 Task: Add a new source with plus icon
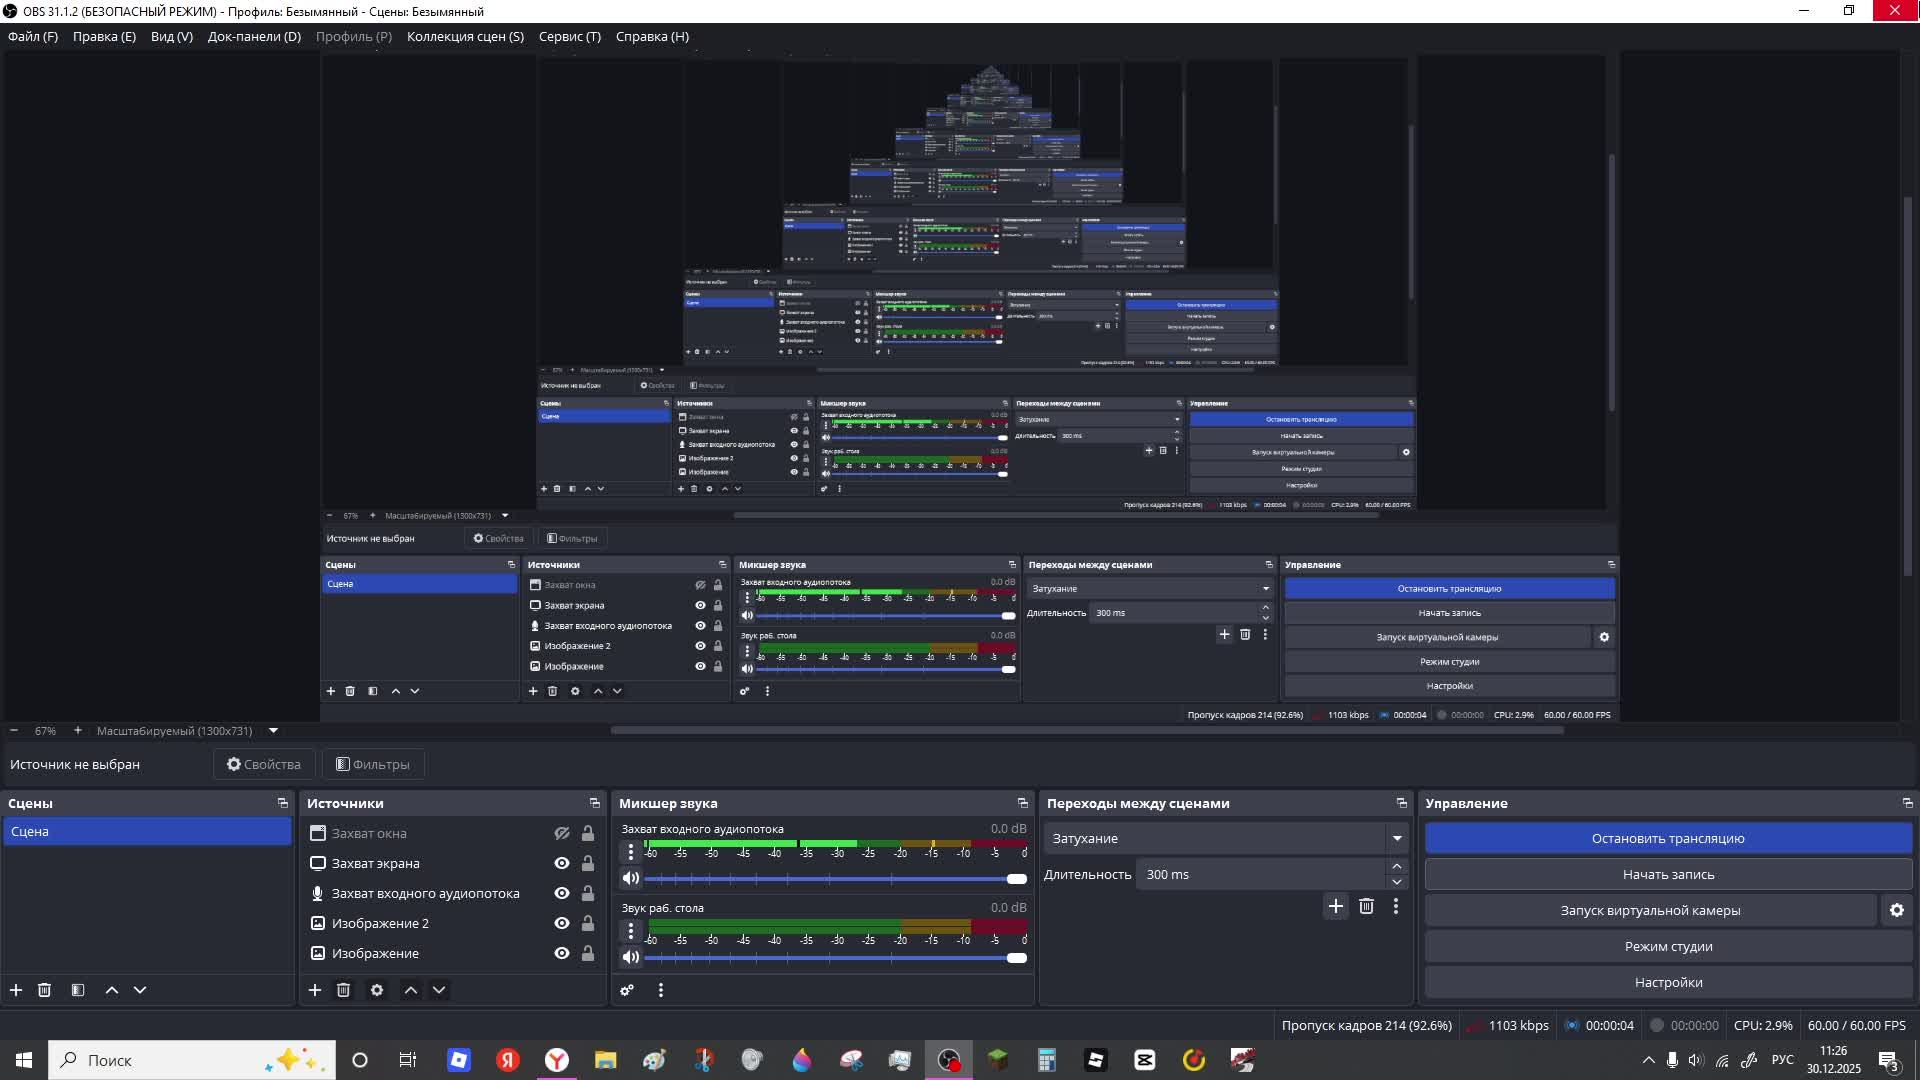315,990
